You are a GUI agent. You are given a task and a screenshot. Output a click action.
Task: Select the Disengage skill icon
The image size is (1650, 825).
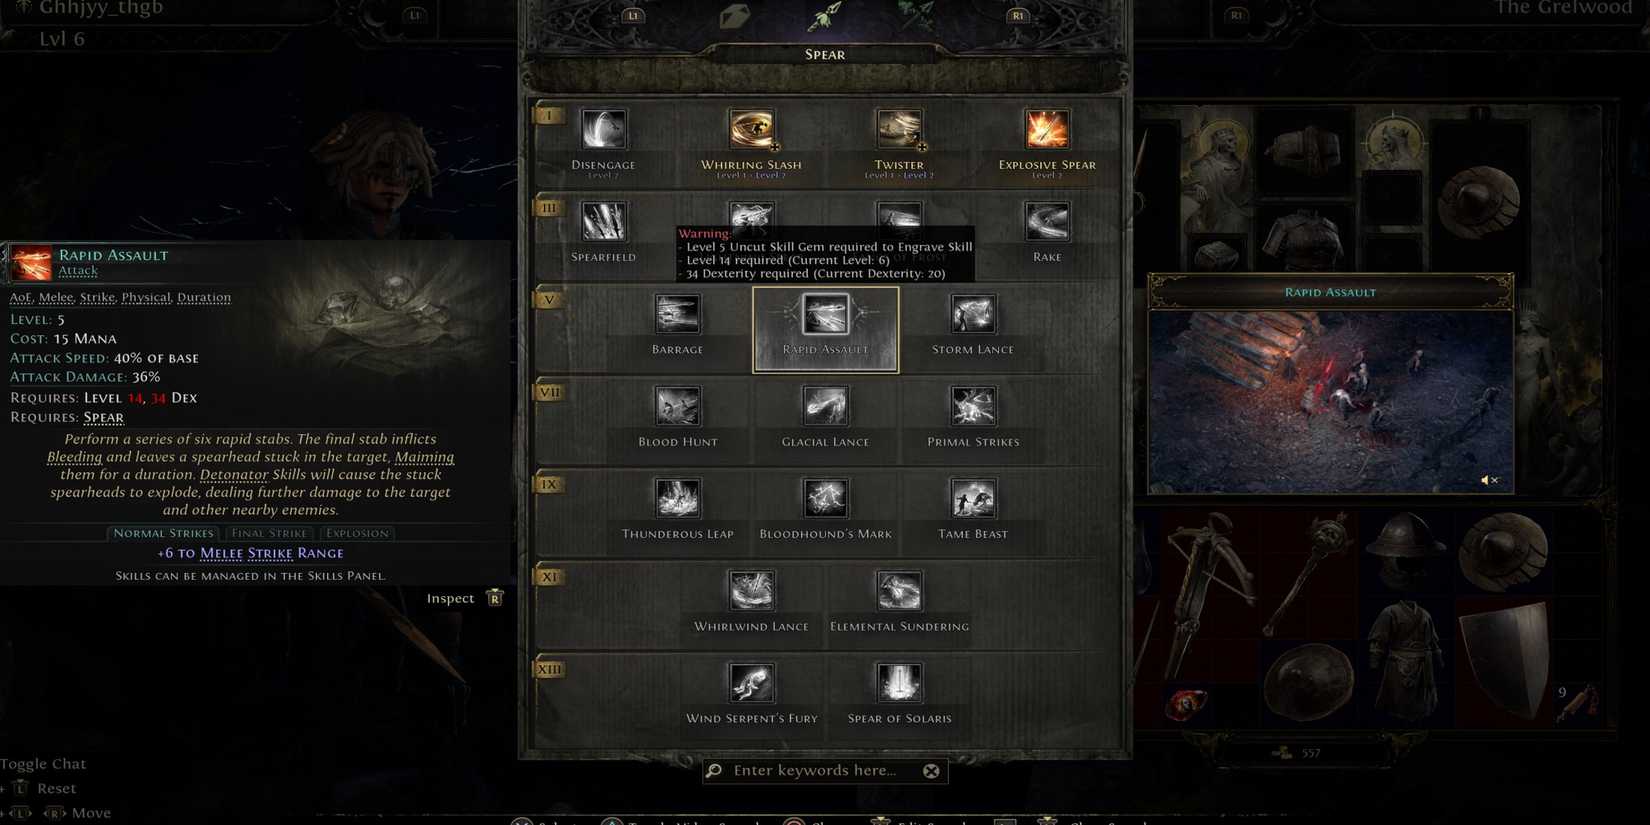[x=603, y=130]
